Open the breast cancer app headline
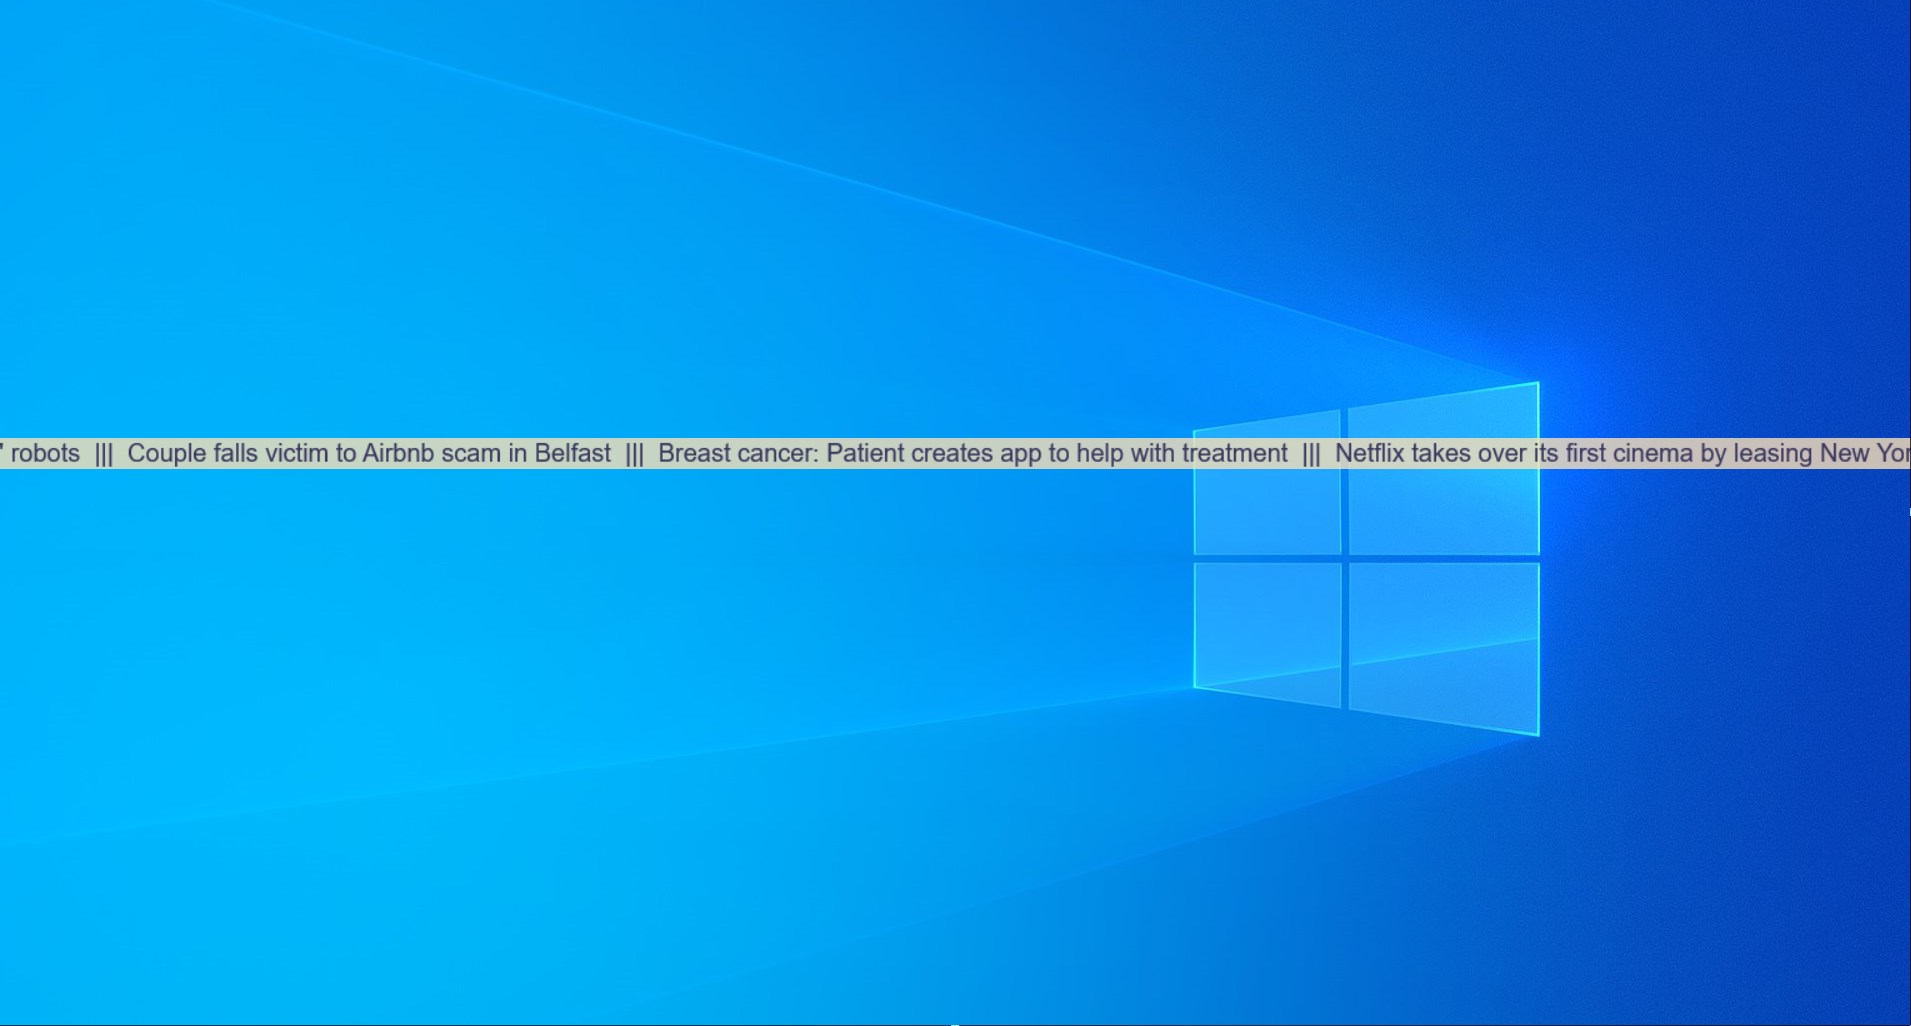The image size is (1911, 1026). 975,453
